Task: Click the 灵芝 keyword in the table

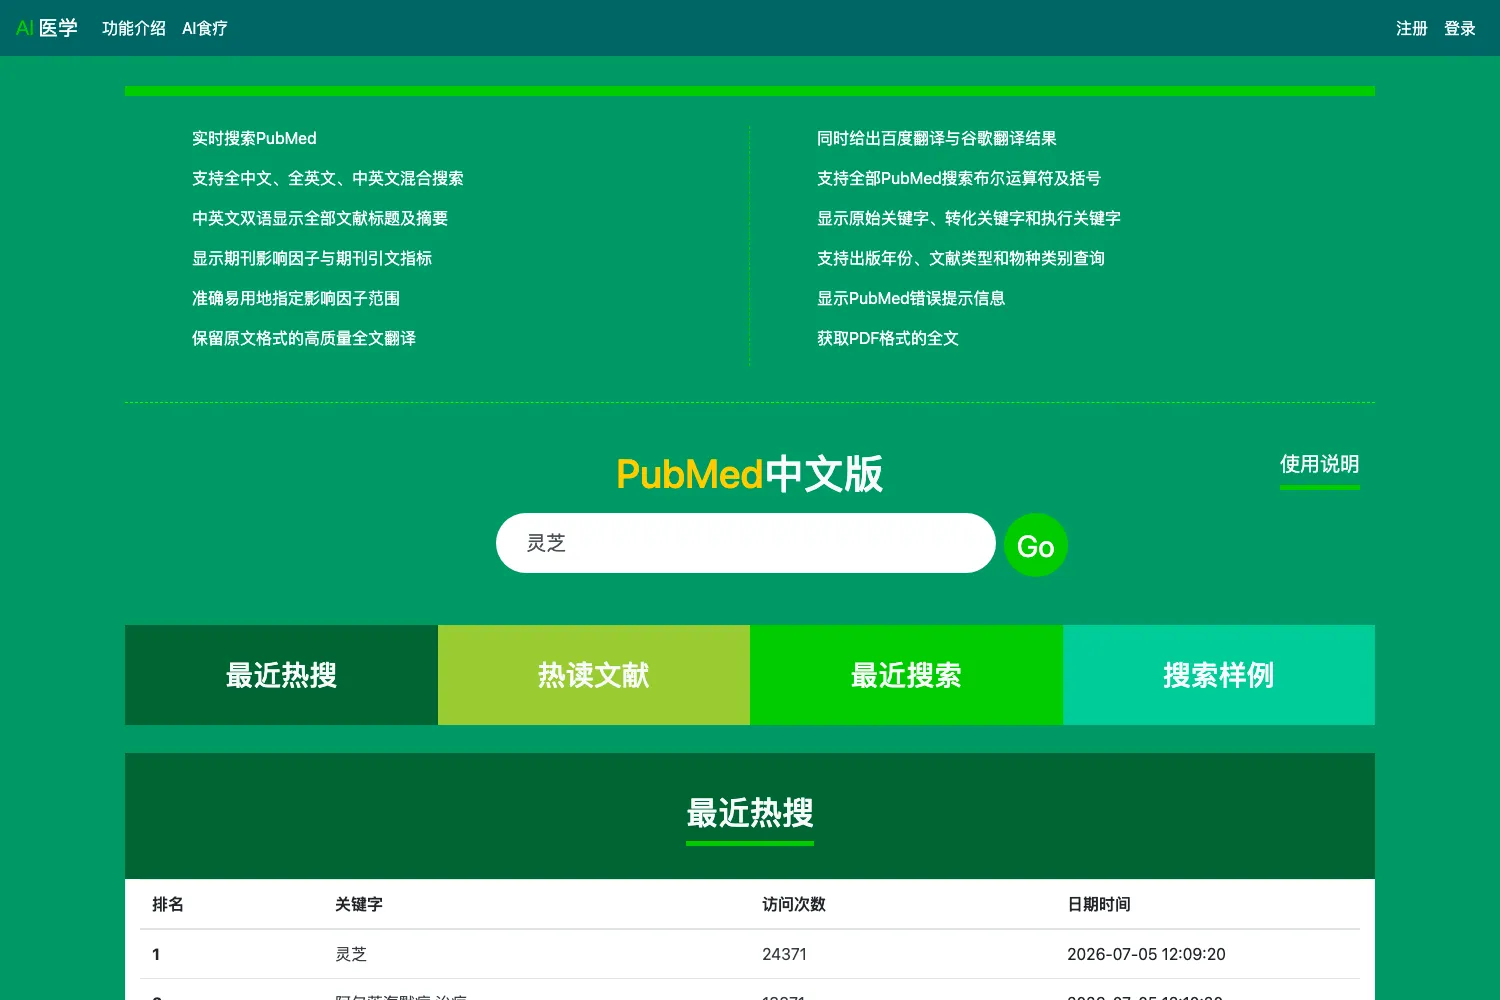Action: point(351,954)
